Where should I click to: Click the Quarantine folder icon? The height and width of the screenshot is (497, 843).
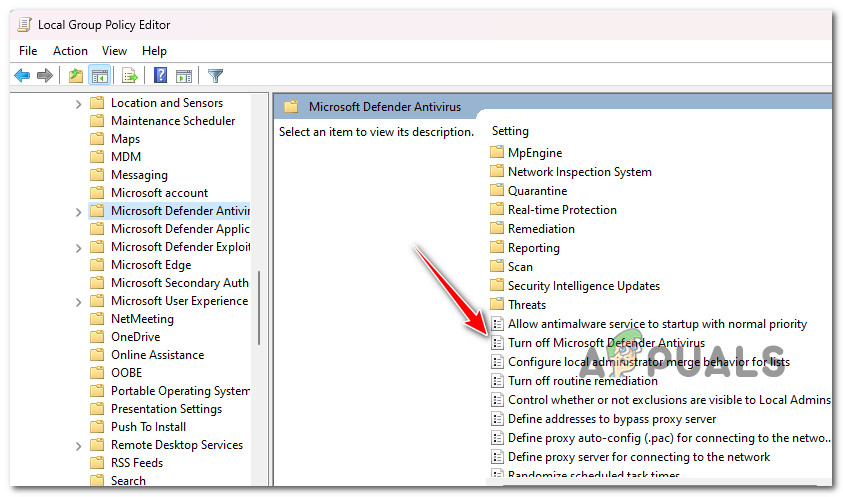497,190
